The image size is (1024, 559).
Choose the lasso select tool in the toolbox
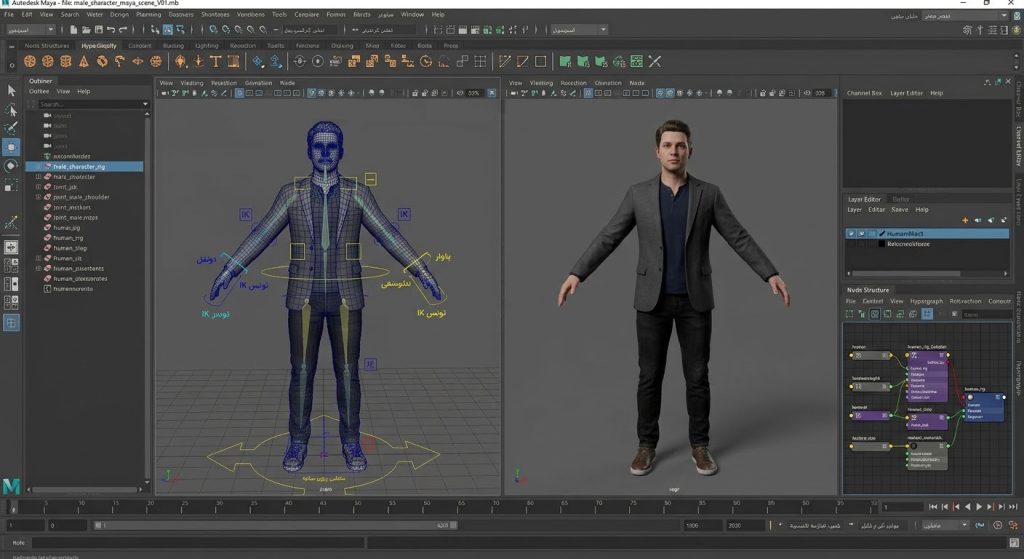[x=11, y=109]
